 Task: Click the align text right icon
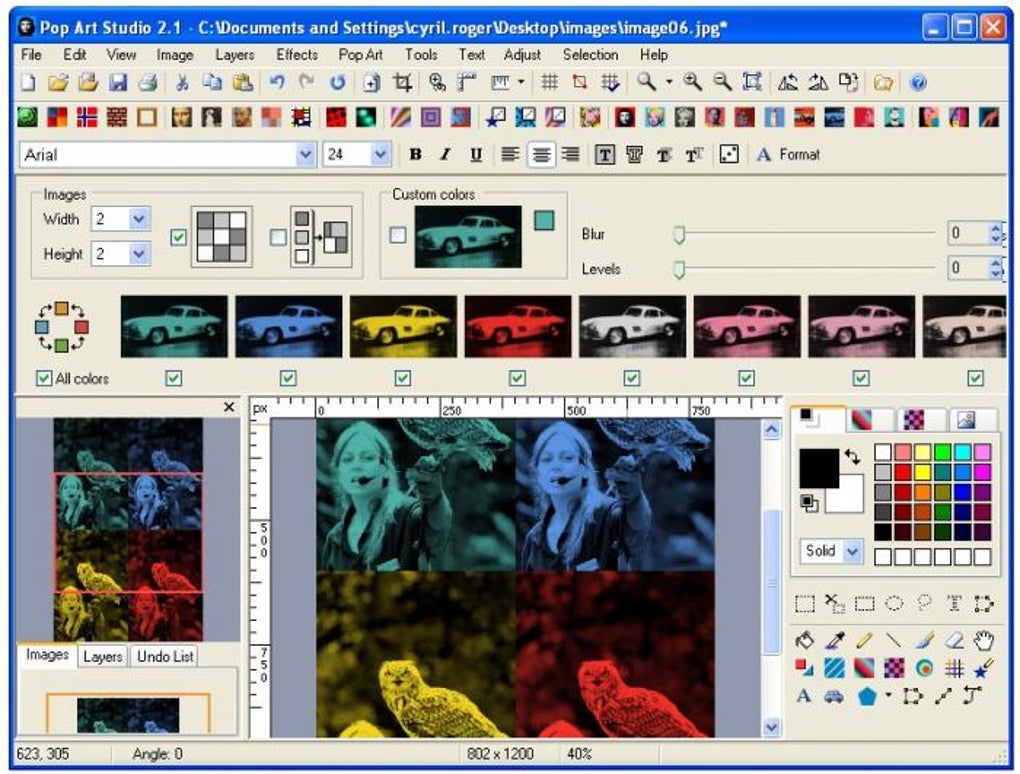(x=570, y=154)
